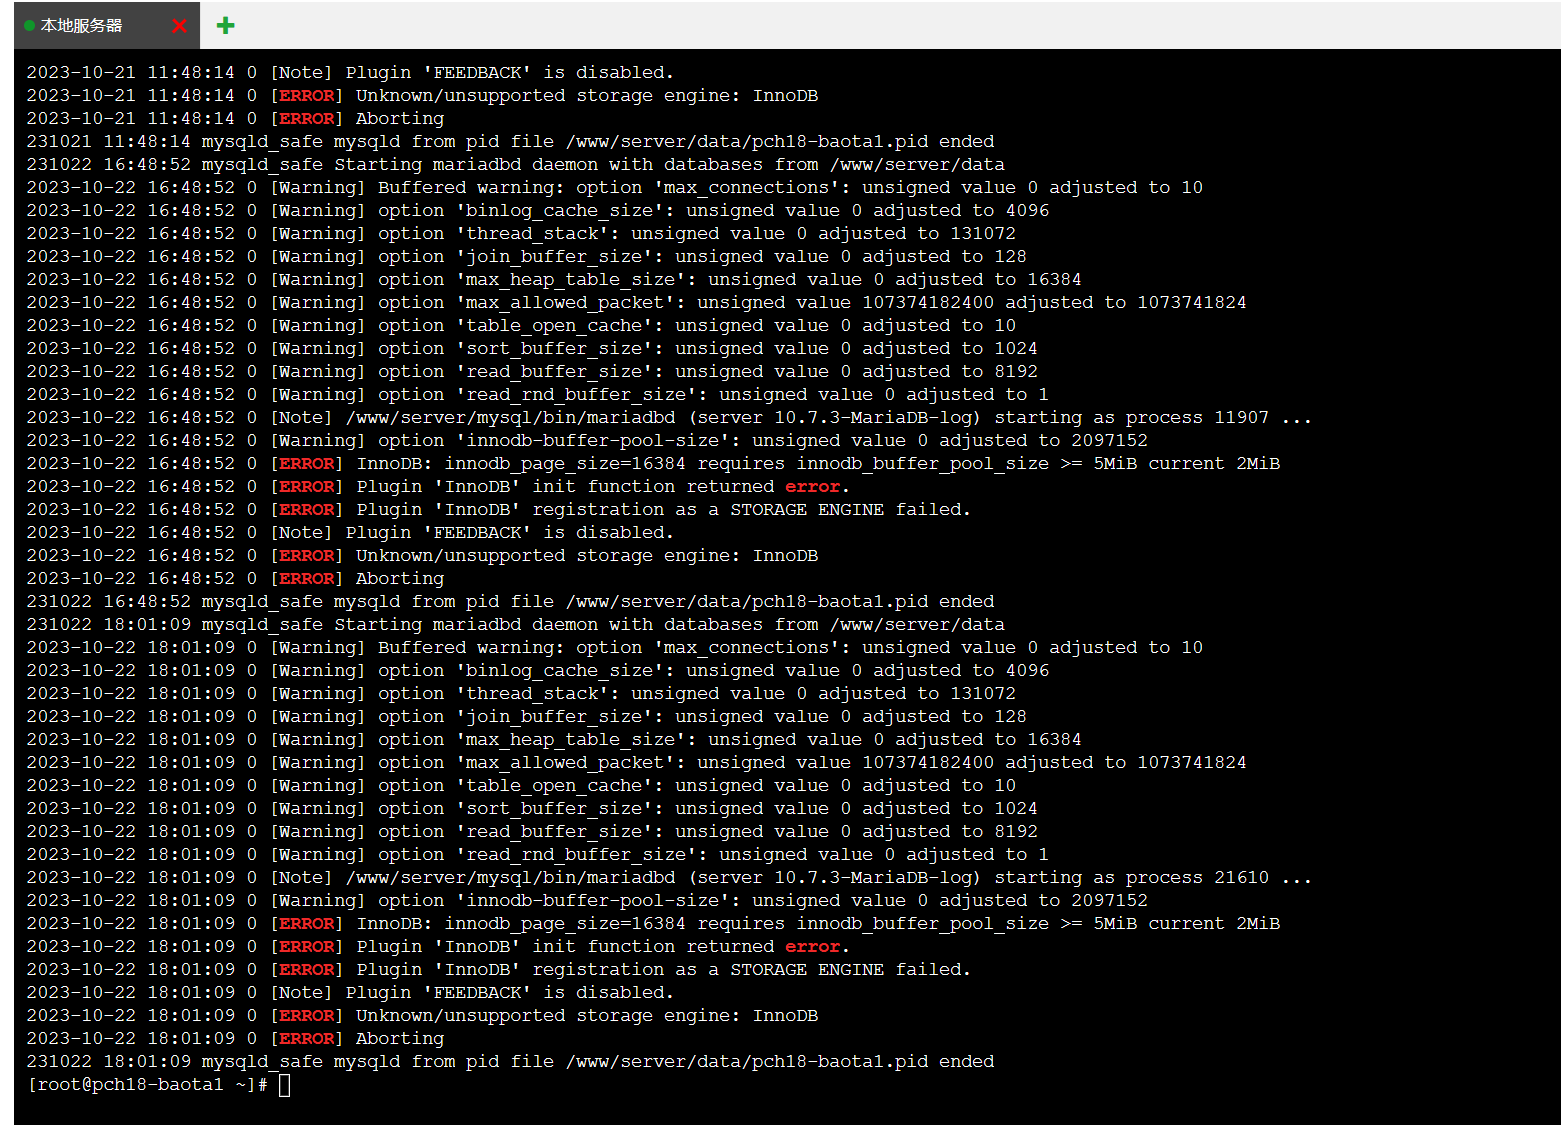Viewport: 1561px width, 1135px height.
Task: Click the 16:48:52 innodb_page_size=16384 error line
Action: 653,464
